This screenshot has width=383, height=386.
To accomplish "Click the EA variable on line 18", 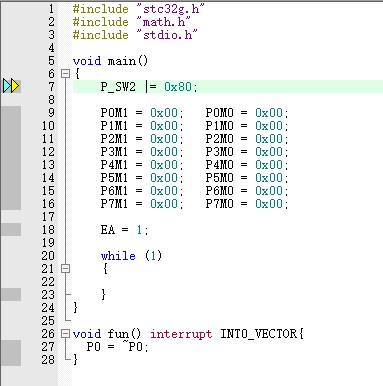I will coord(108,230).
